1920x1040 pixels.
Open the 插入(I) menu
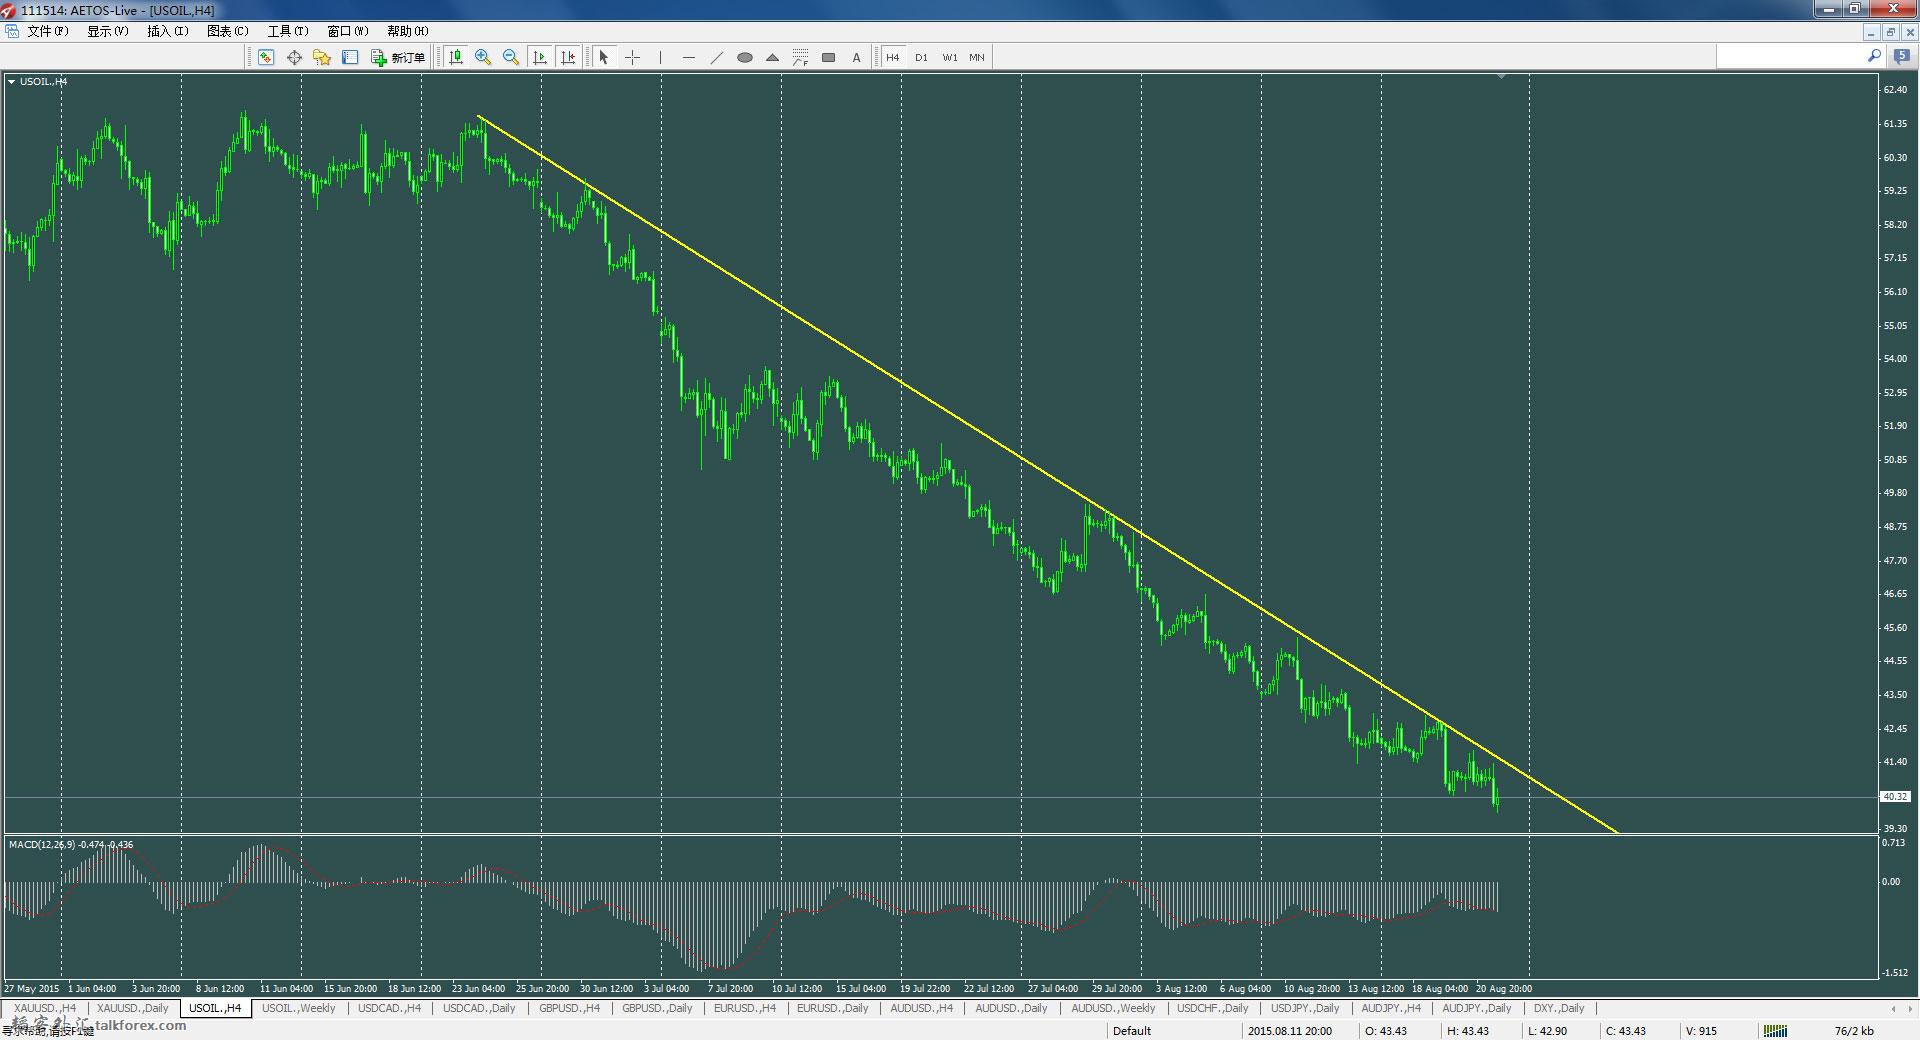coord(167,31)
